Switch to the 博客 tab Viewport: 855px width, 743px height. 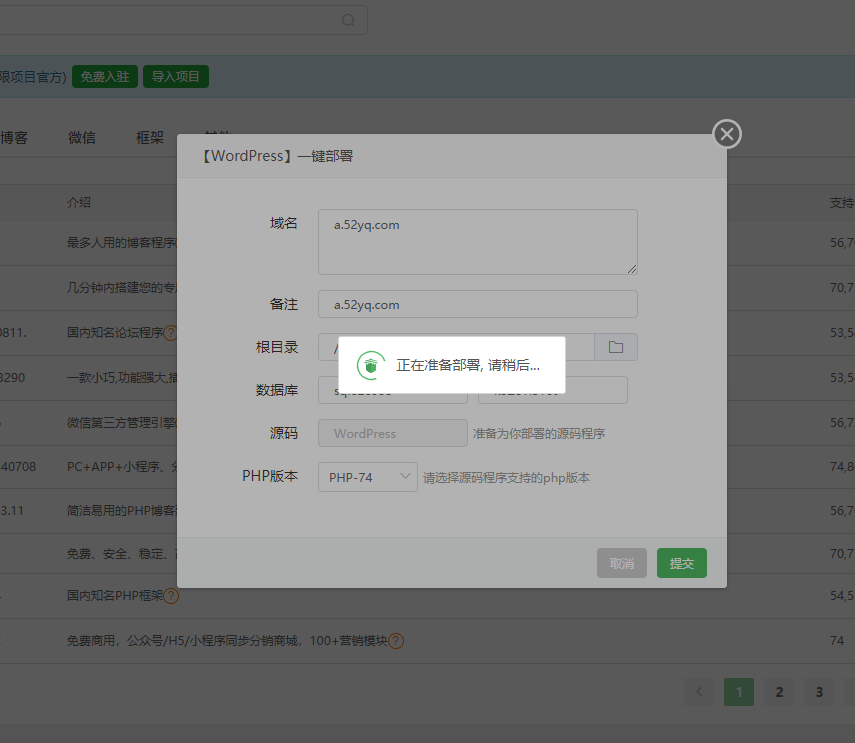[x=14, y=137]
